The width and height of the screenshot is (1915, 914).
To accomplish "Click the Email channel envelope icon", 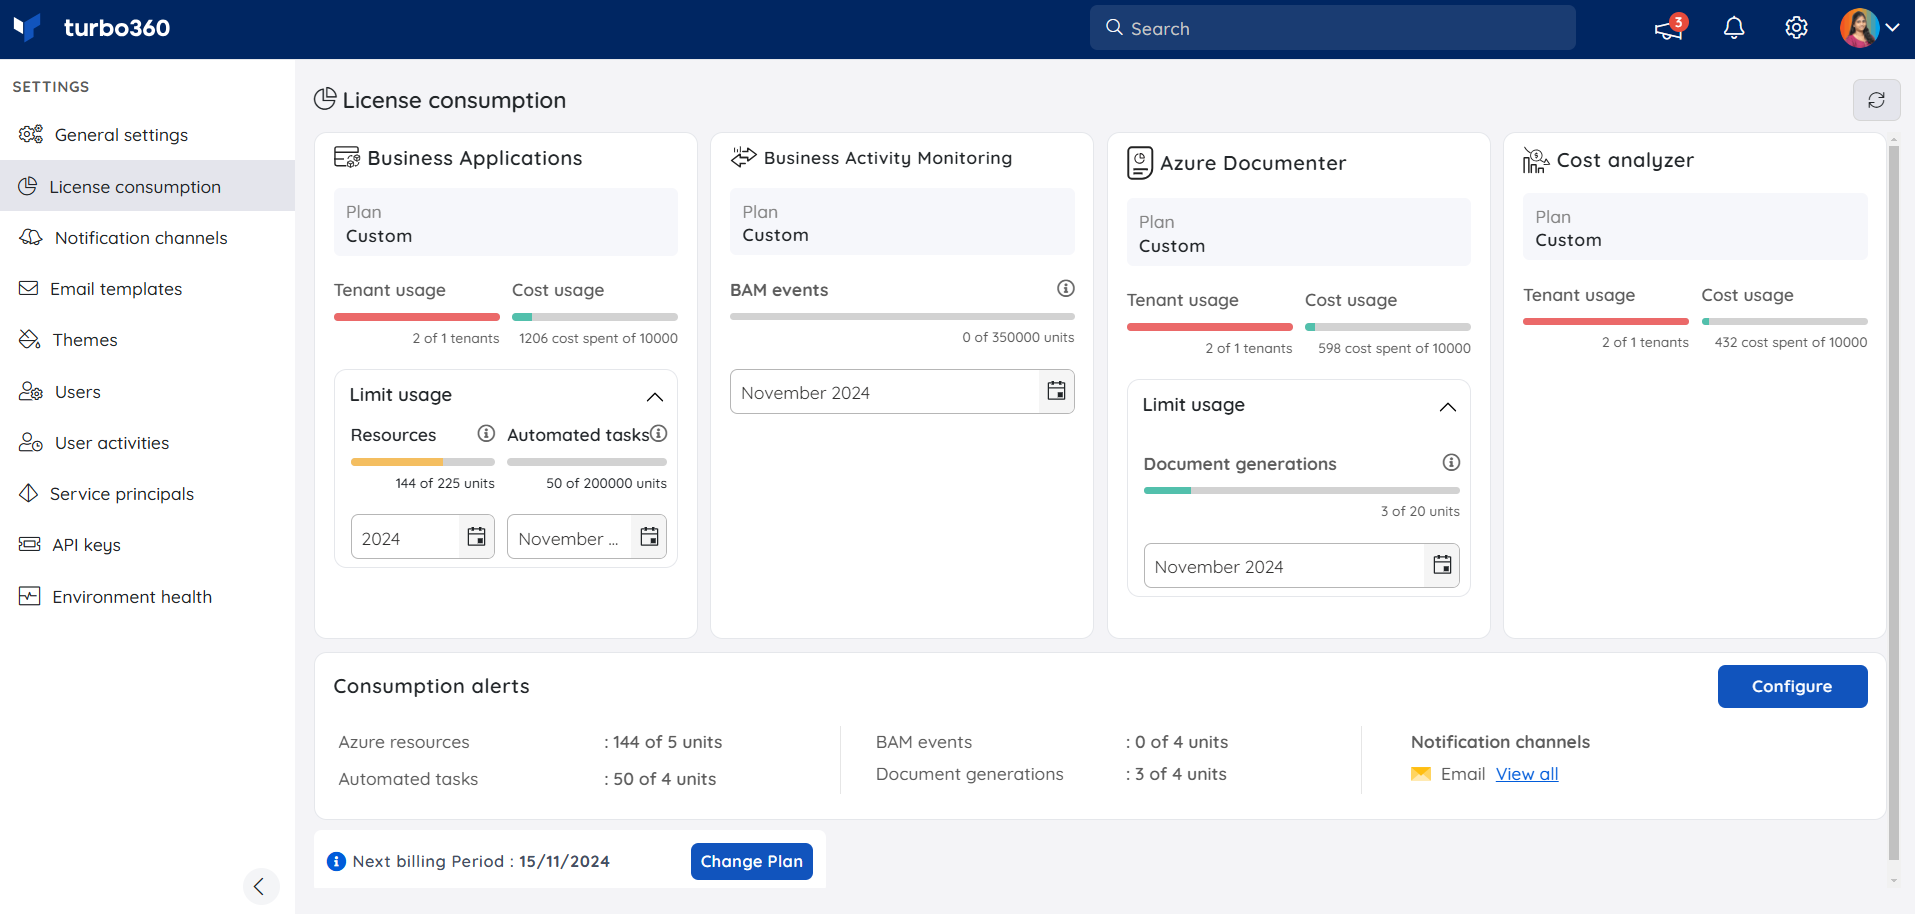I will [x=1421, y=774].
